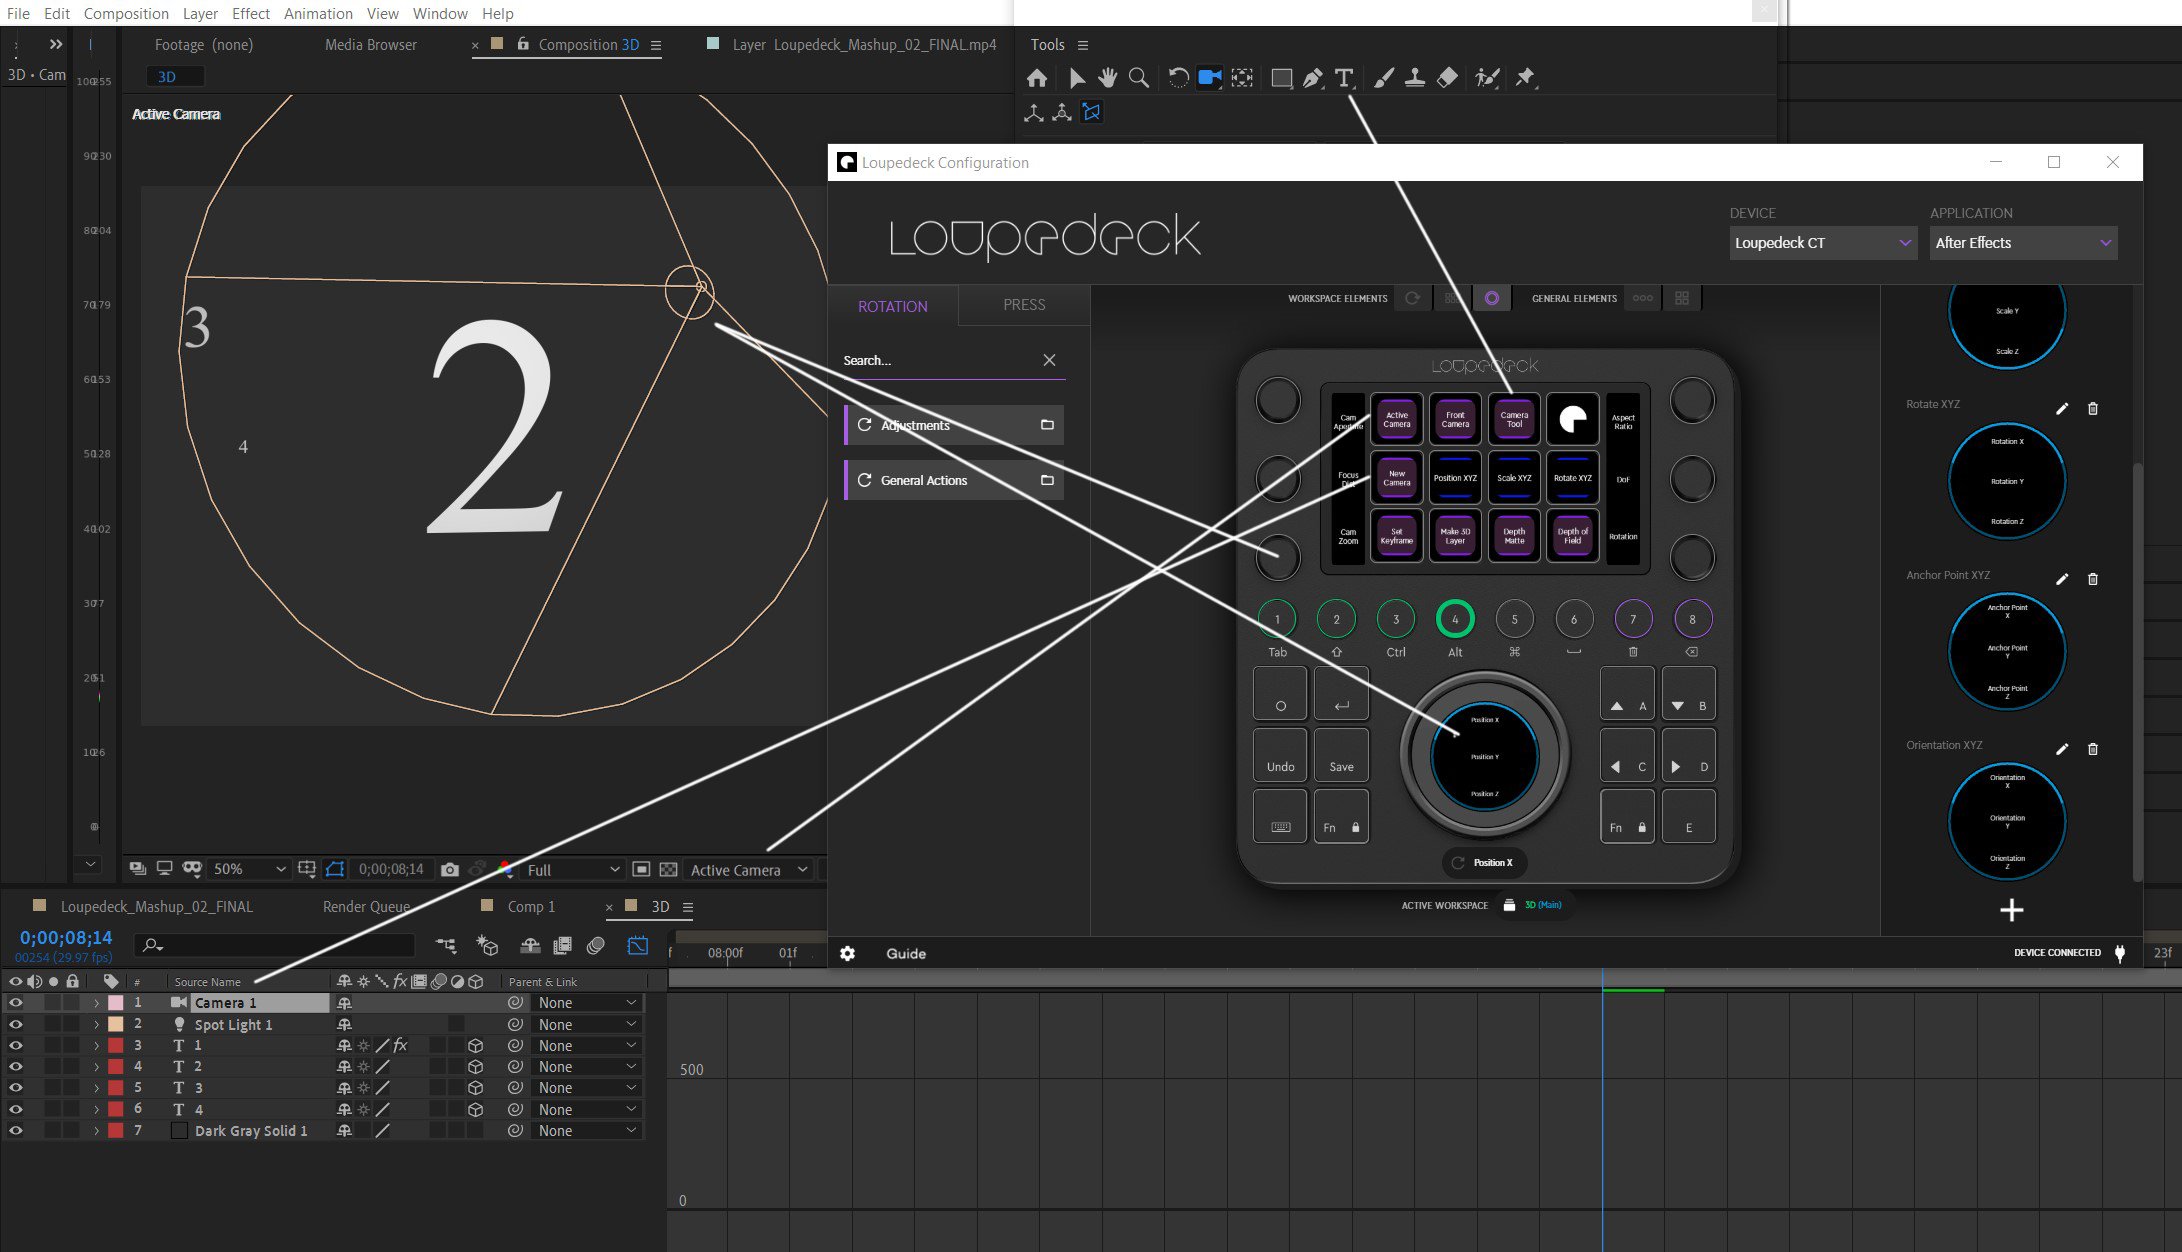The image size is (2182, 1252).
Task: Click the snapshot camera icon below viewer
Action: point(450,870)
